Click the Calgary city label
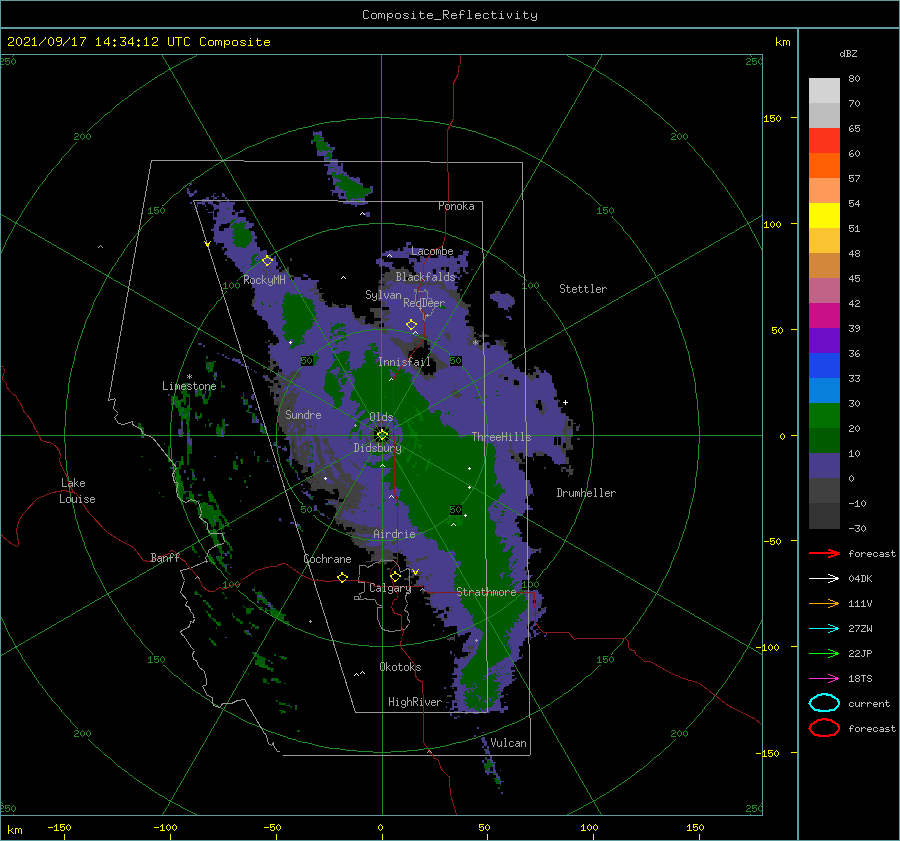Image resolution: width=900 pixels, height=841 pixels. pos(390,588)
